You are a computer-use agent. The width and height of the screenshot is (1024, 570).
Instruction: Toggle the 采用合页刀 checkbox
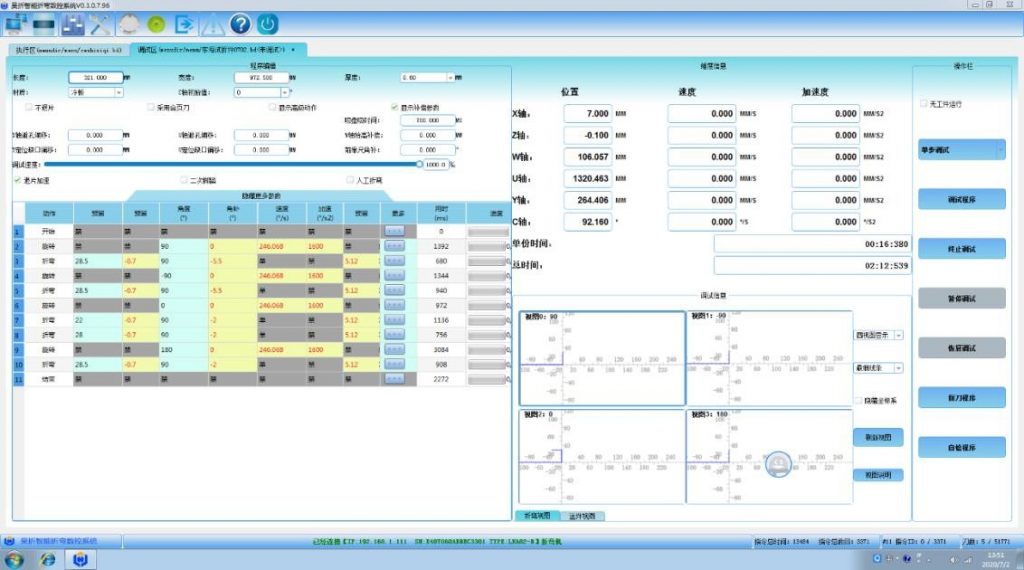151,107
